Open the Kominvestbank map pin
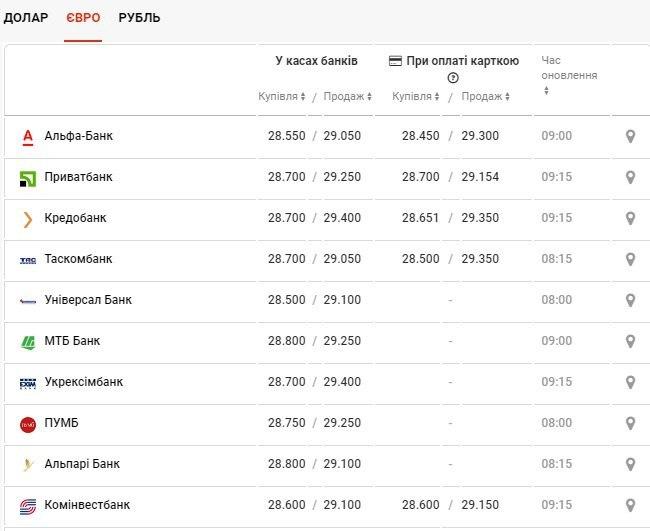Screen dimensions: 650x531 [630, 505]
